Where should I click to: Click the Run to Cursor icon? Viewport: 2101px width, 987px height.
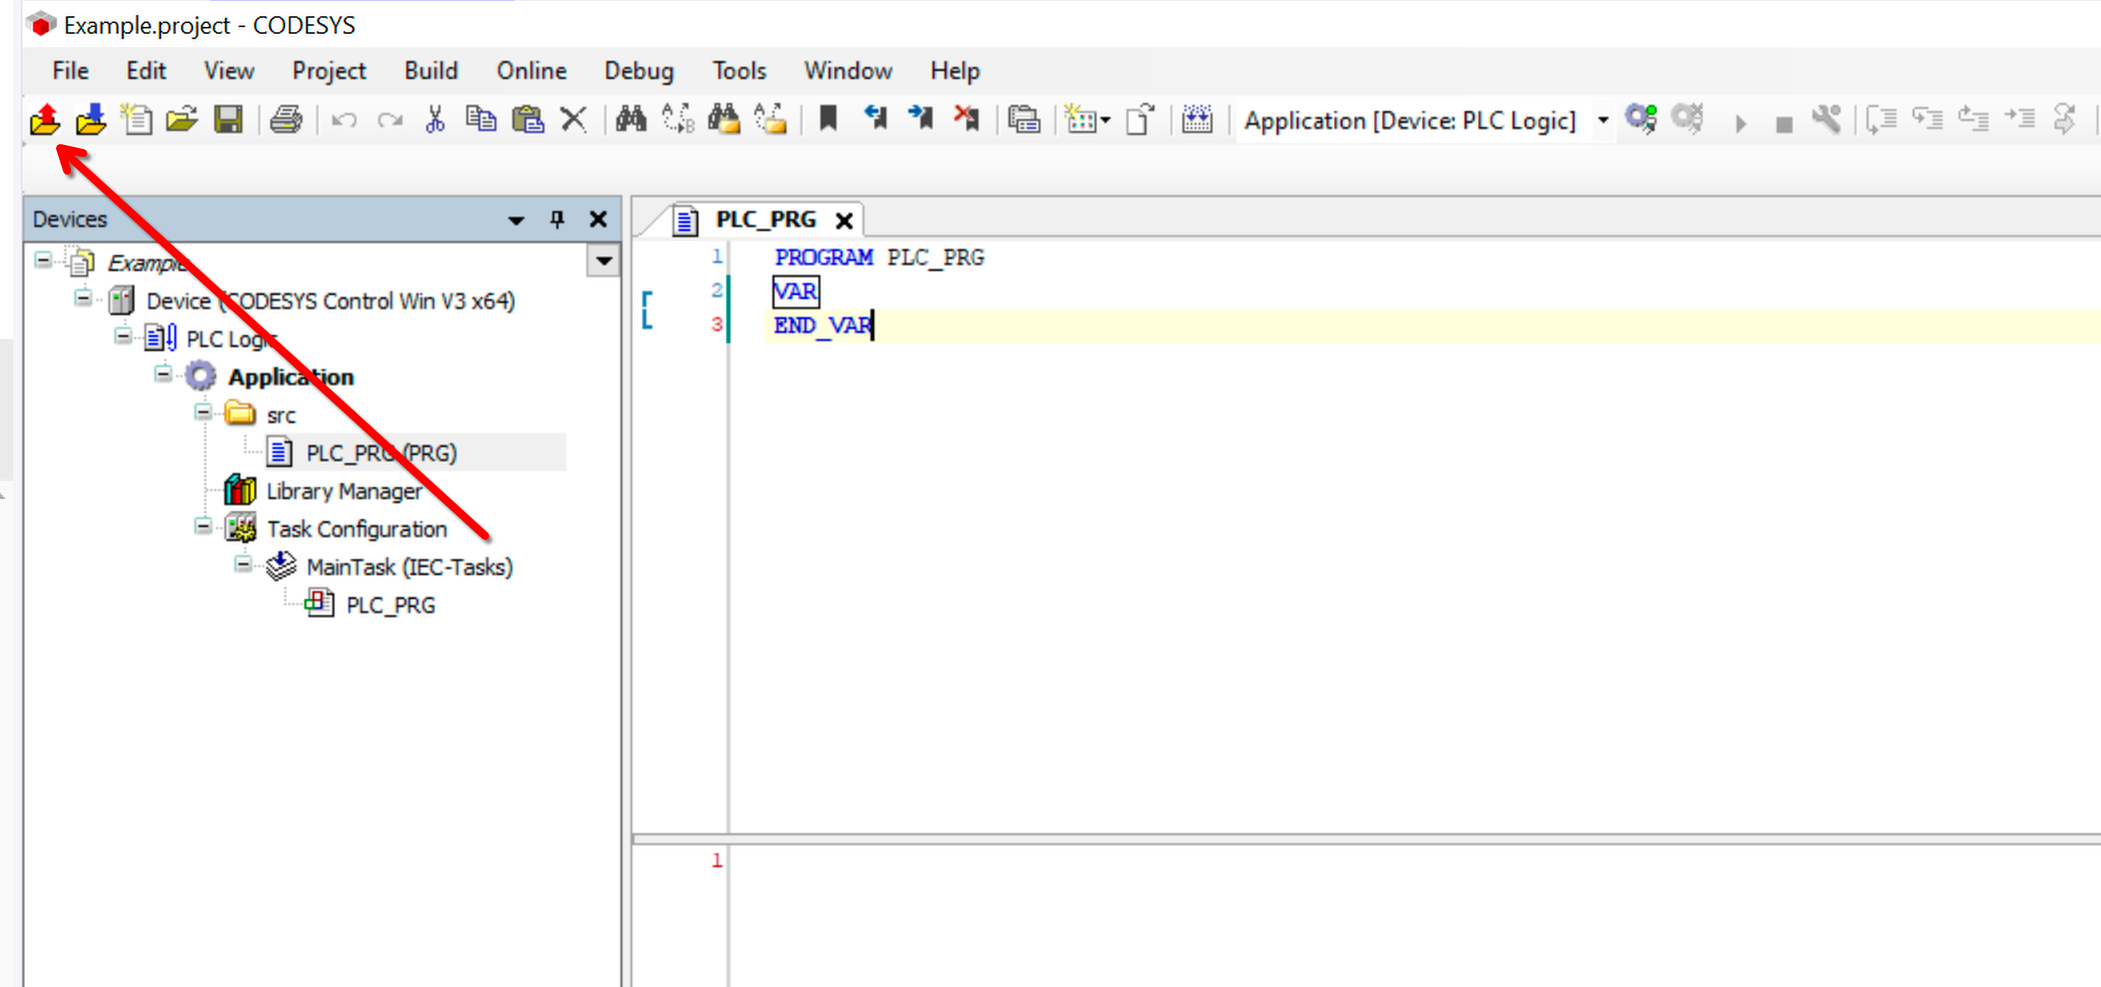(2021, 120)
